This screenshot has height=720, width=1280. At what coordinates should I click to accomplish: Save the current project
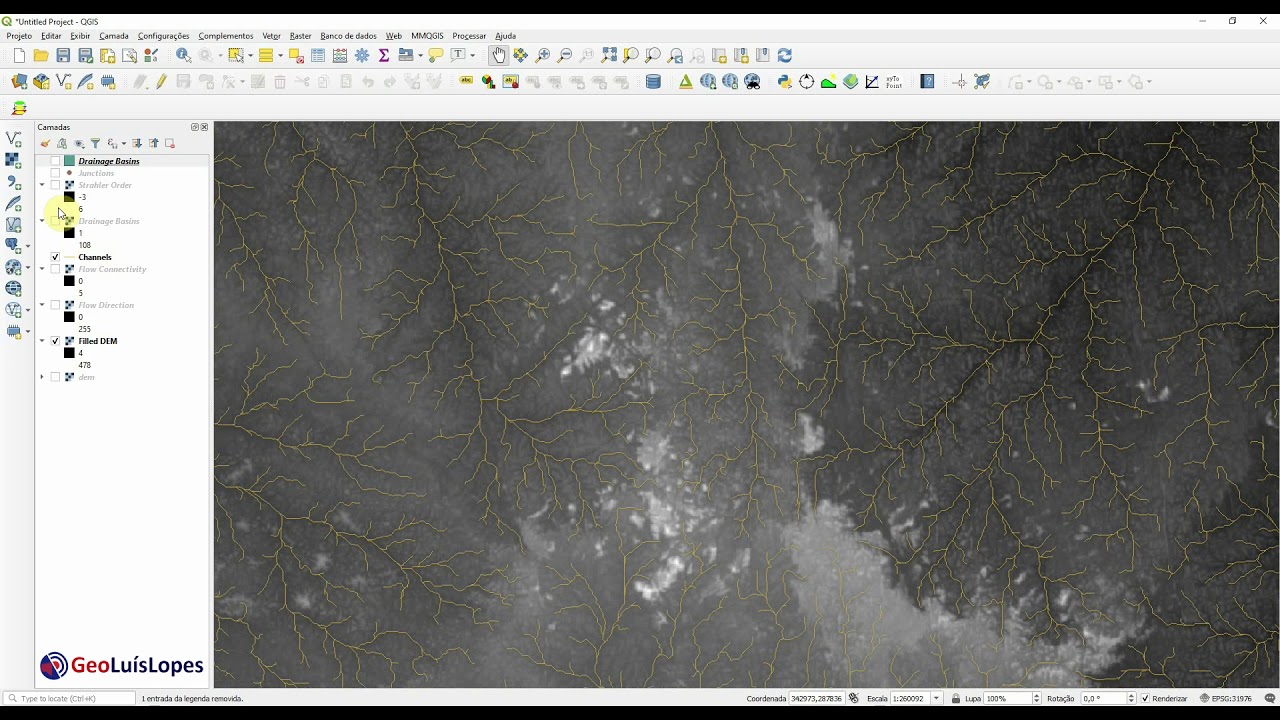[x=63, y=56]
